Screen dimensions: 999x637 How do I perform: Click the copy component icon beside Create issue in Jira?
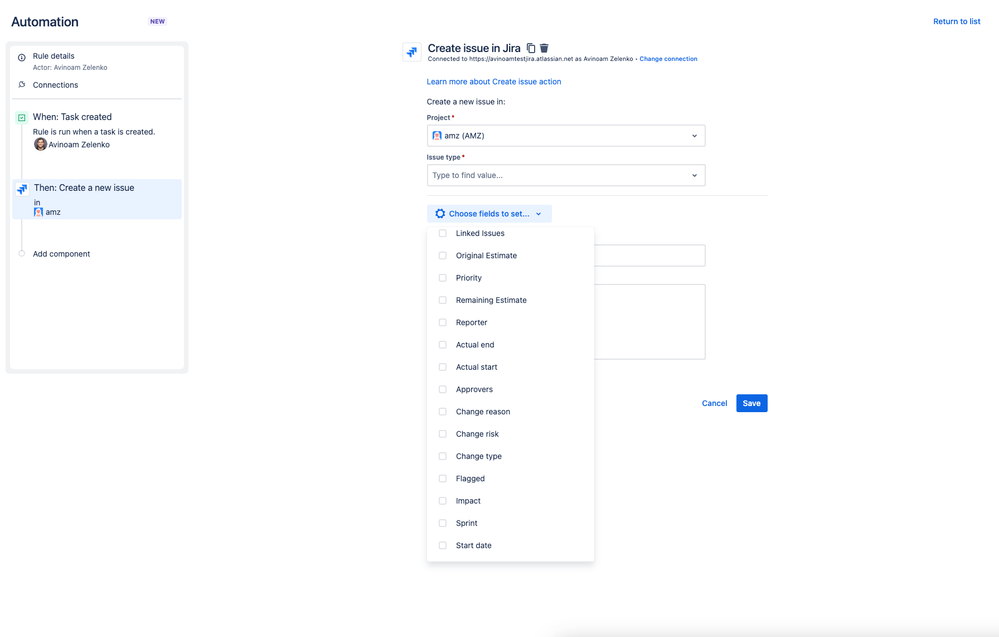click(531, 48)
